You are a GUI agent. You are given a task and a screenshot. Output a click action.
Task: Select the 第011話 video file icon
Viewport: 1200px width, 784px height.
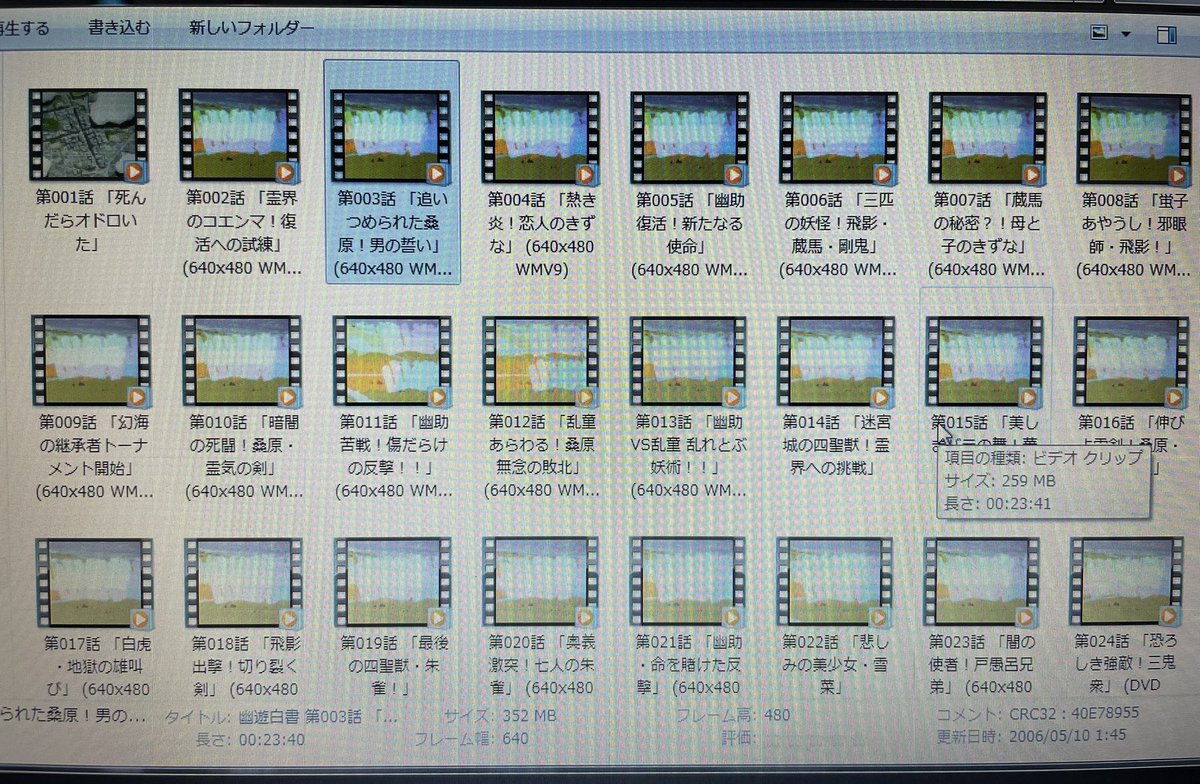pos(392,362)
